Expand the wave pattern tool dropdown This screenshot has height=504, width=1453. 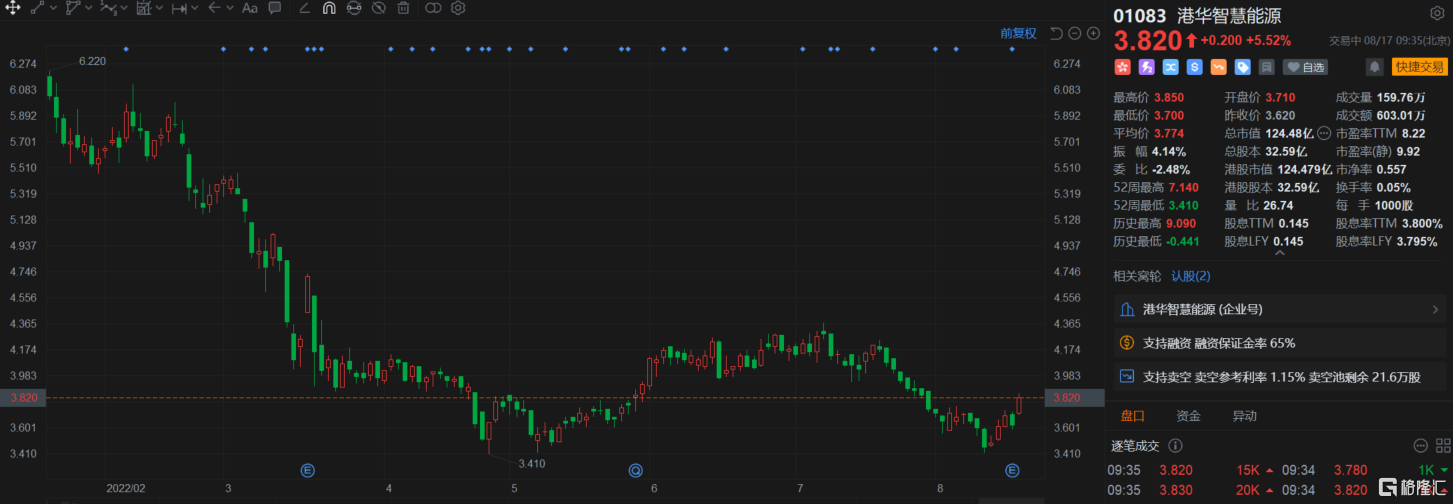point(125,8)
